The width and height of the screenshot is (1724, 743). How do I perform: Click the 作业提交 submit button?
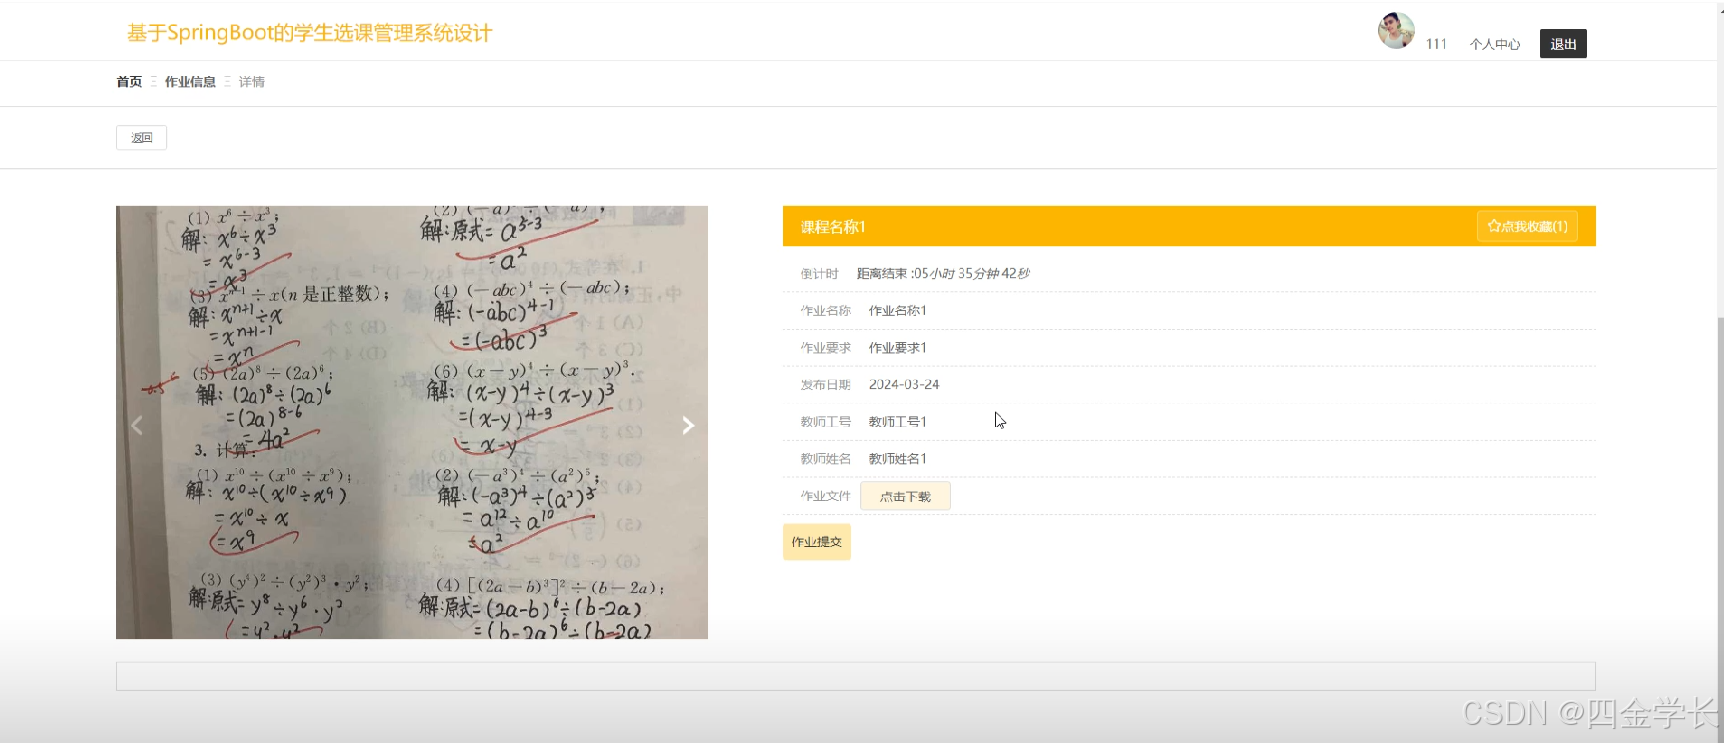click(x=817, y=542)
